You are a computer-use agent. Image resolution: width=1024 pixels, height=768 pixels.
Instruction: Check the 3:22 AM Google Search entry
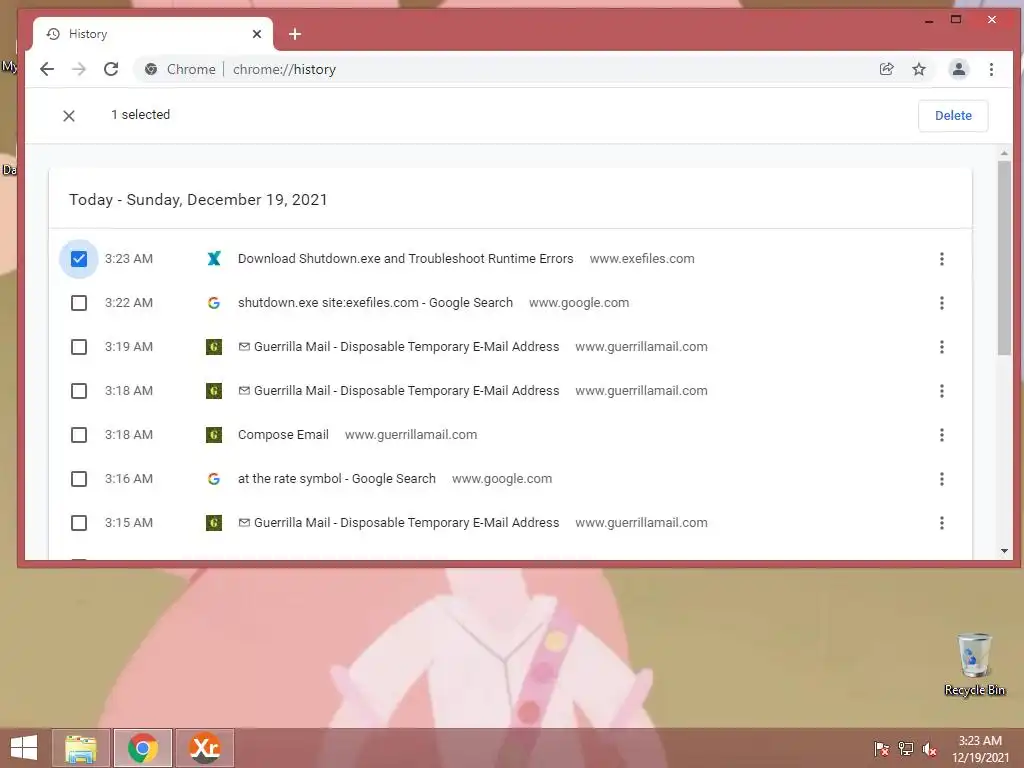(79, 303)
